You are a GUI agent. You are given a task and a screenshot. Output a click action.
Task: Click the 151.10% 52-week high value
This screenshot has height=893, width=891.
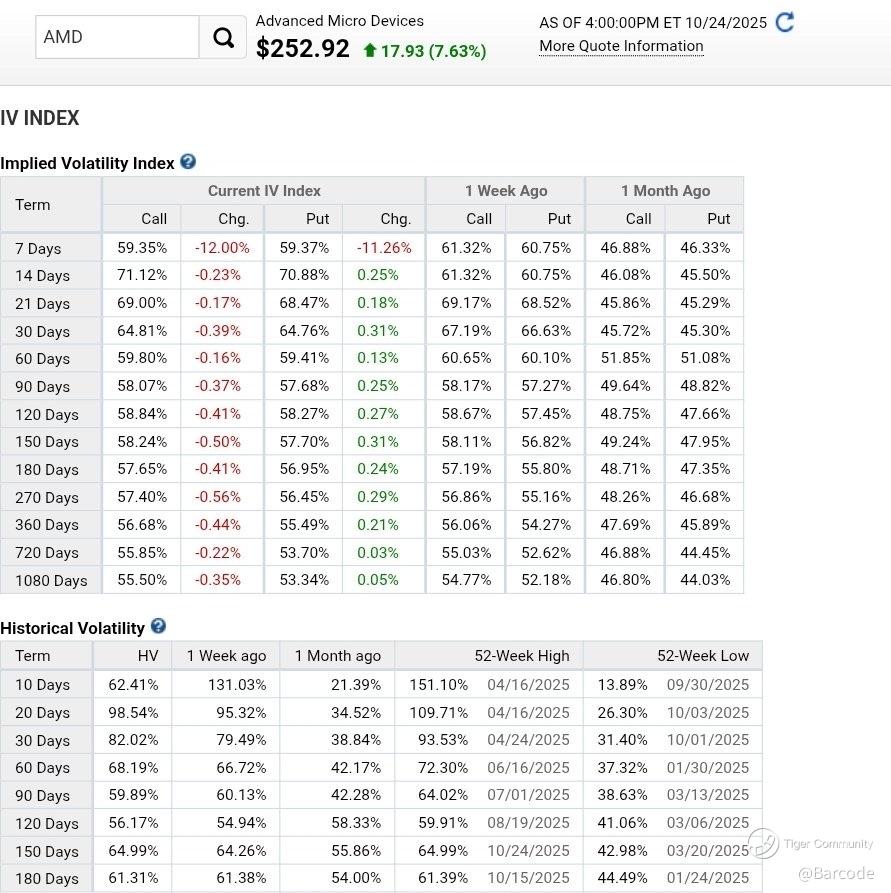pyautogui.click(x=439, y=685)
